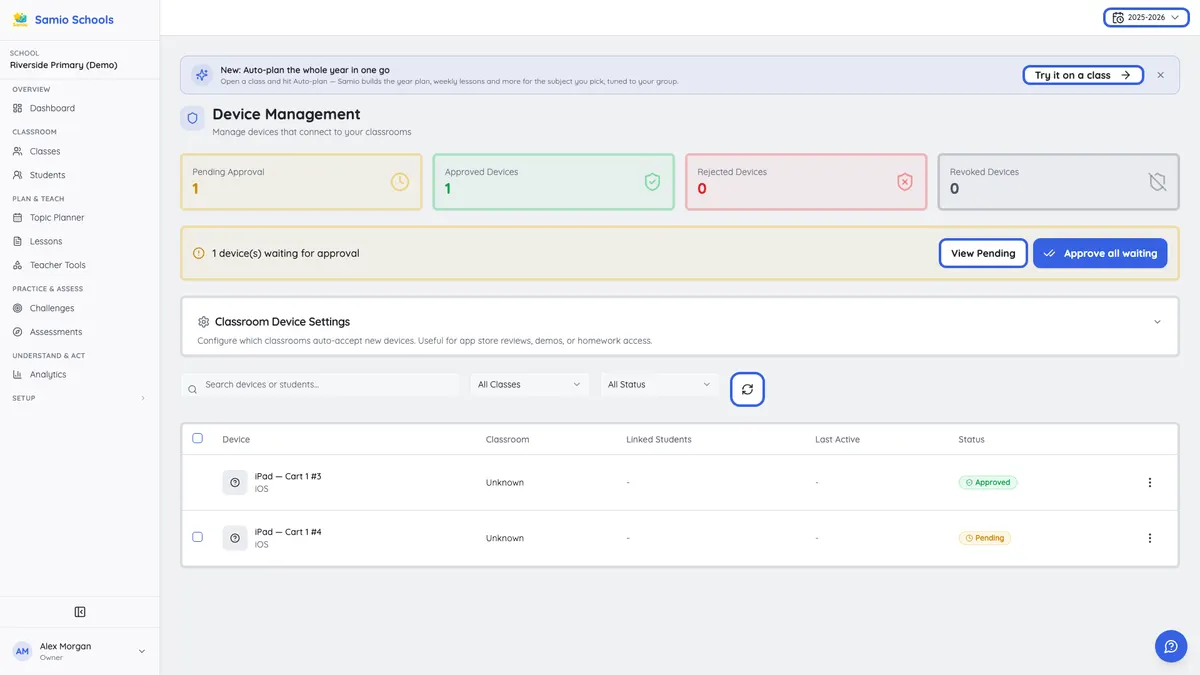Screen dimensions: 1200x675
Task: Click the gear icon of Classroom Device Settings
Action: [204, 322]
